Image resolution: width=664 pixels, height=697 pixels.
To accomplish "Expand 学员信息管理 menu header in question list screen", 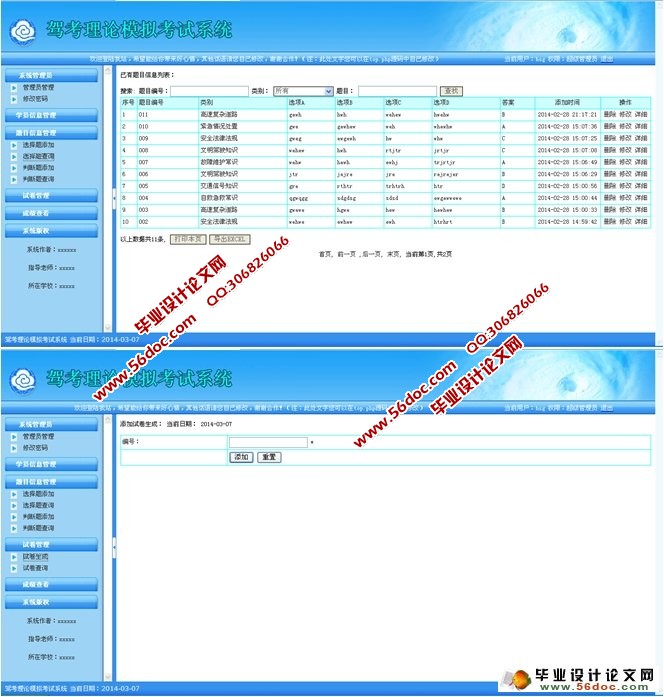I will tap(51, 116).
